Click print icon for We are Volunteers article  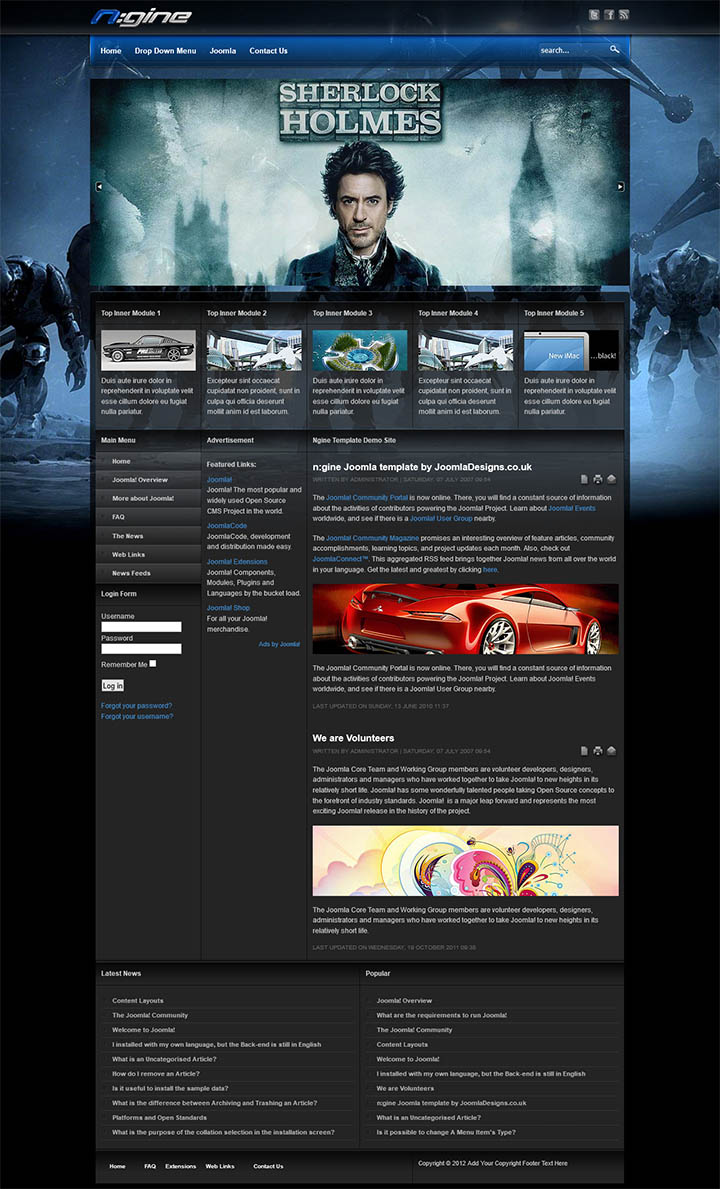coord(598,751)
